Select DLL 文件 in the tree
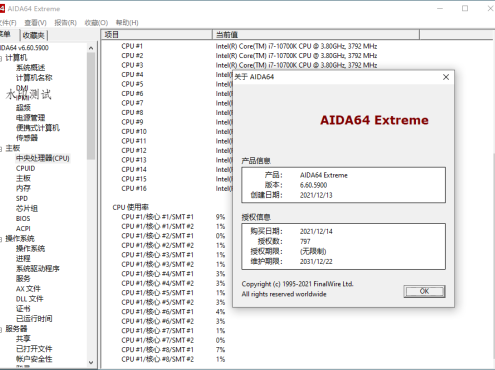The image size is (495, 370). tap(29, 299)
